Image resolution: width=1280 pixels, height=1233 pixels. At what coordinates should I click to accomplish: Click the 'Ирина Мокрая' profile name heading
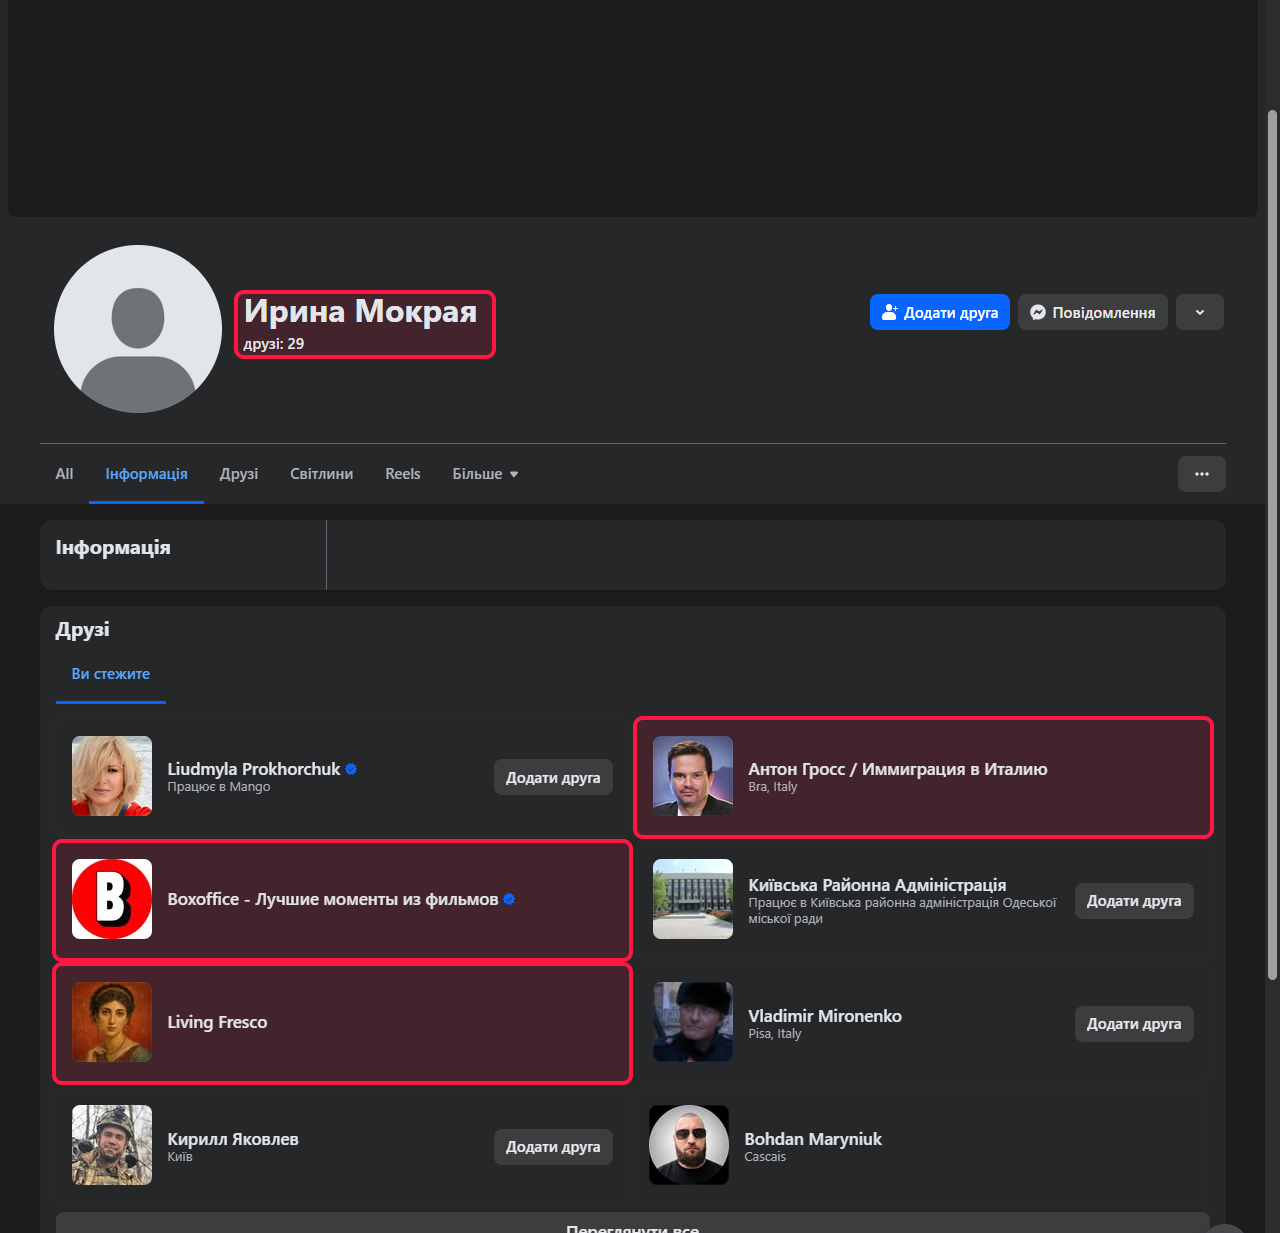tap(361, 311)
